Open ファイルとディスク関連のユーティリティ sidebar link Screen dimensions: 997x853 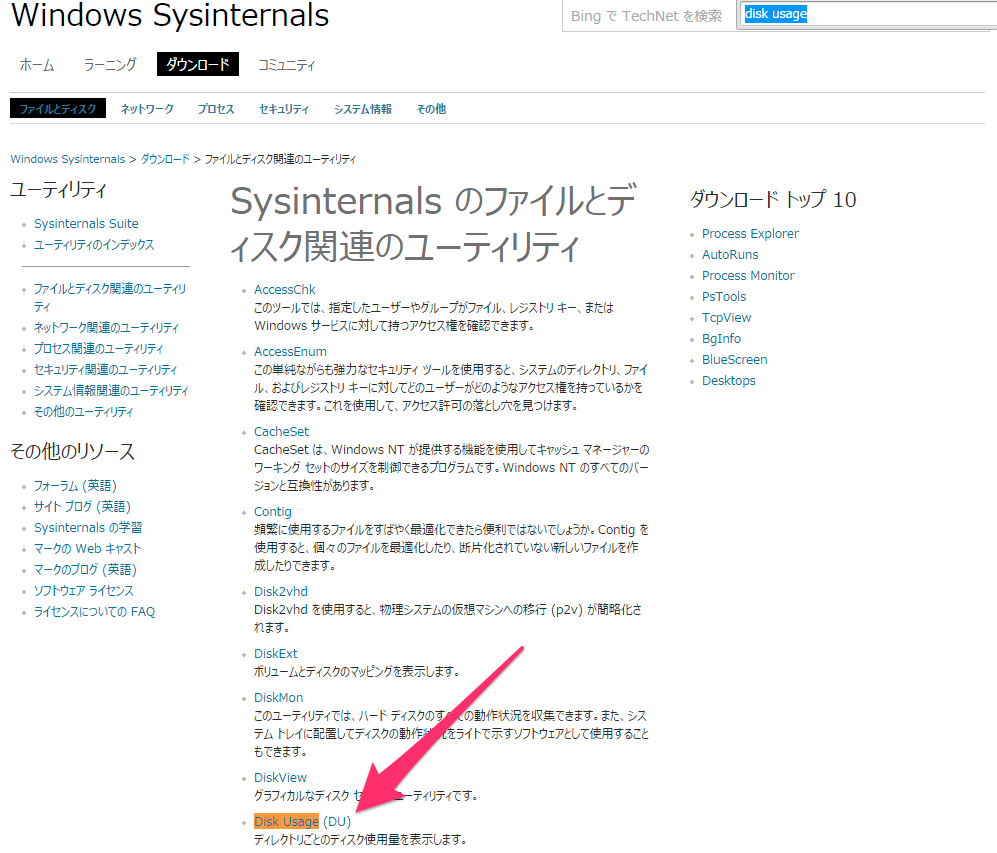point(110,297)
